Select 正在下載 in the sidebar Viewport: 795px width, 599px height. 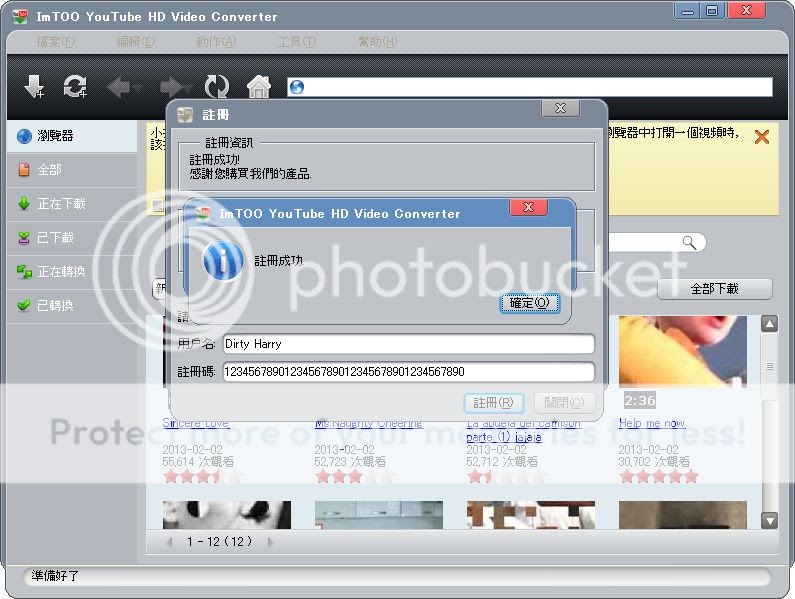pos(72,204)
